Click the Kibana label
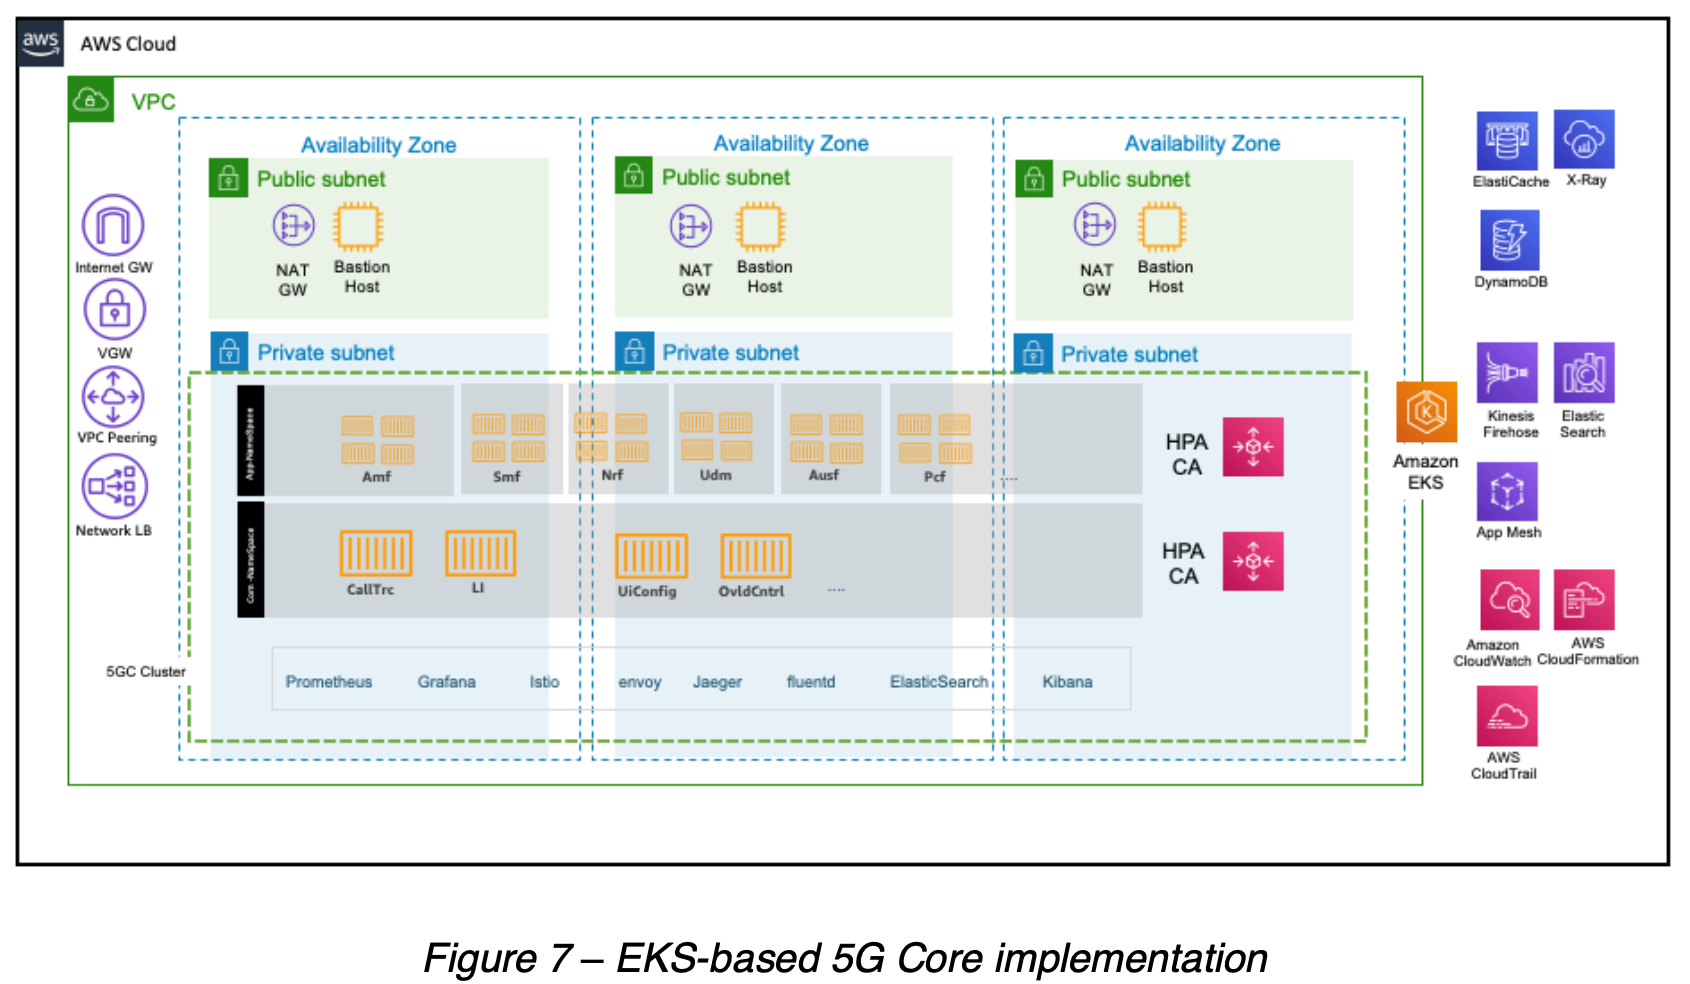The image size is (1690, 984). [1067, 681]
